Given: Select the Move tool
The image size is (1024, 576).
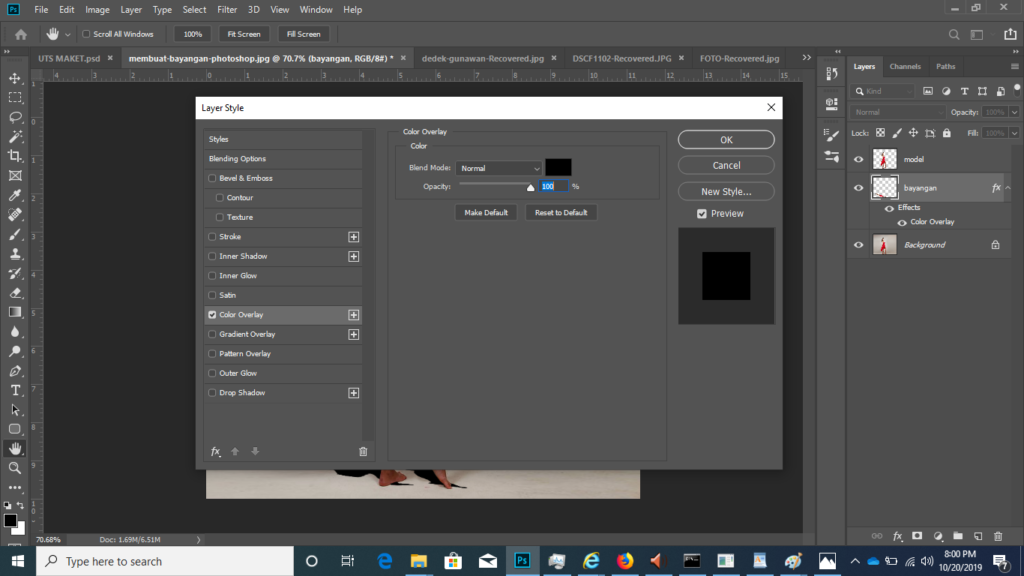Looking at the screenshot, I should [x=15, y=78].
